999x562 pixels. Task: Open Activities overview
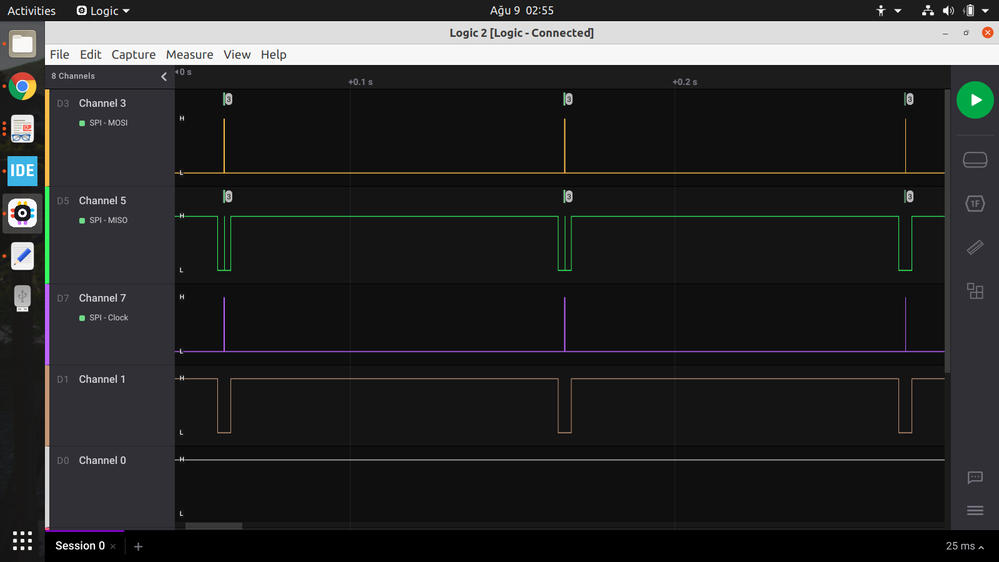tap(31, 11)
